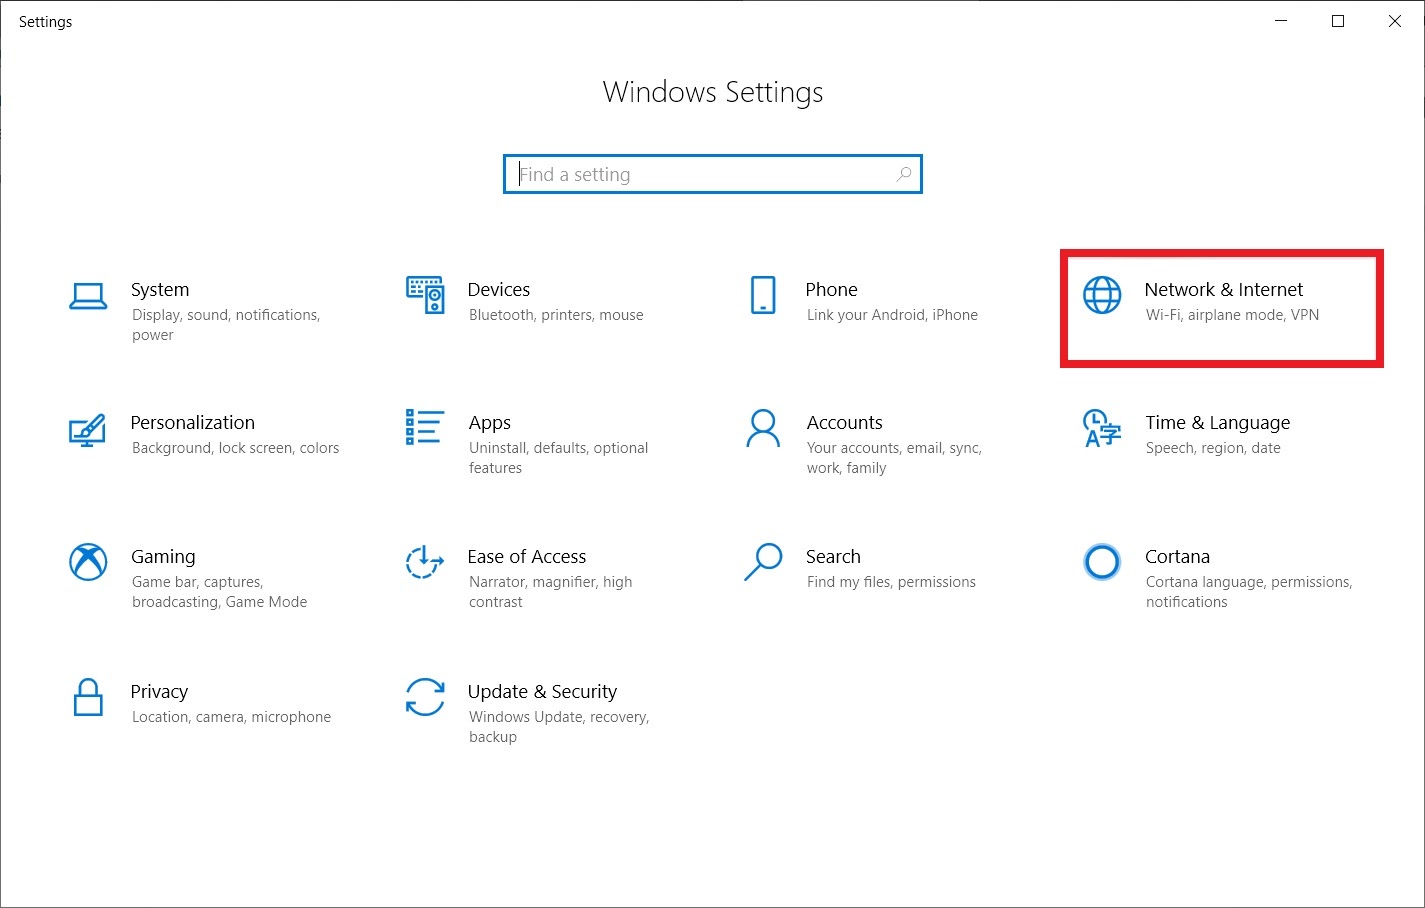Screen dimensions: 1425x908
Task: Click 'Link your Android, iPhone' description
Action: (x=892, y=315)
